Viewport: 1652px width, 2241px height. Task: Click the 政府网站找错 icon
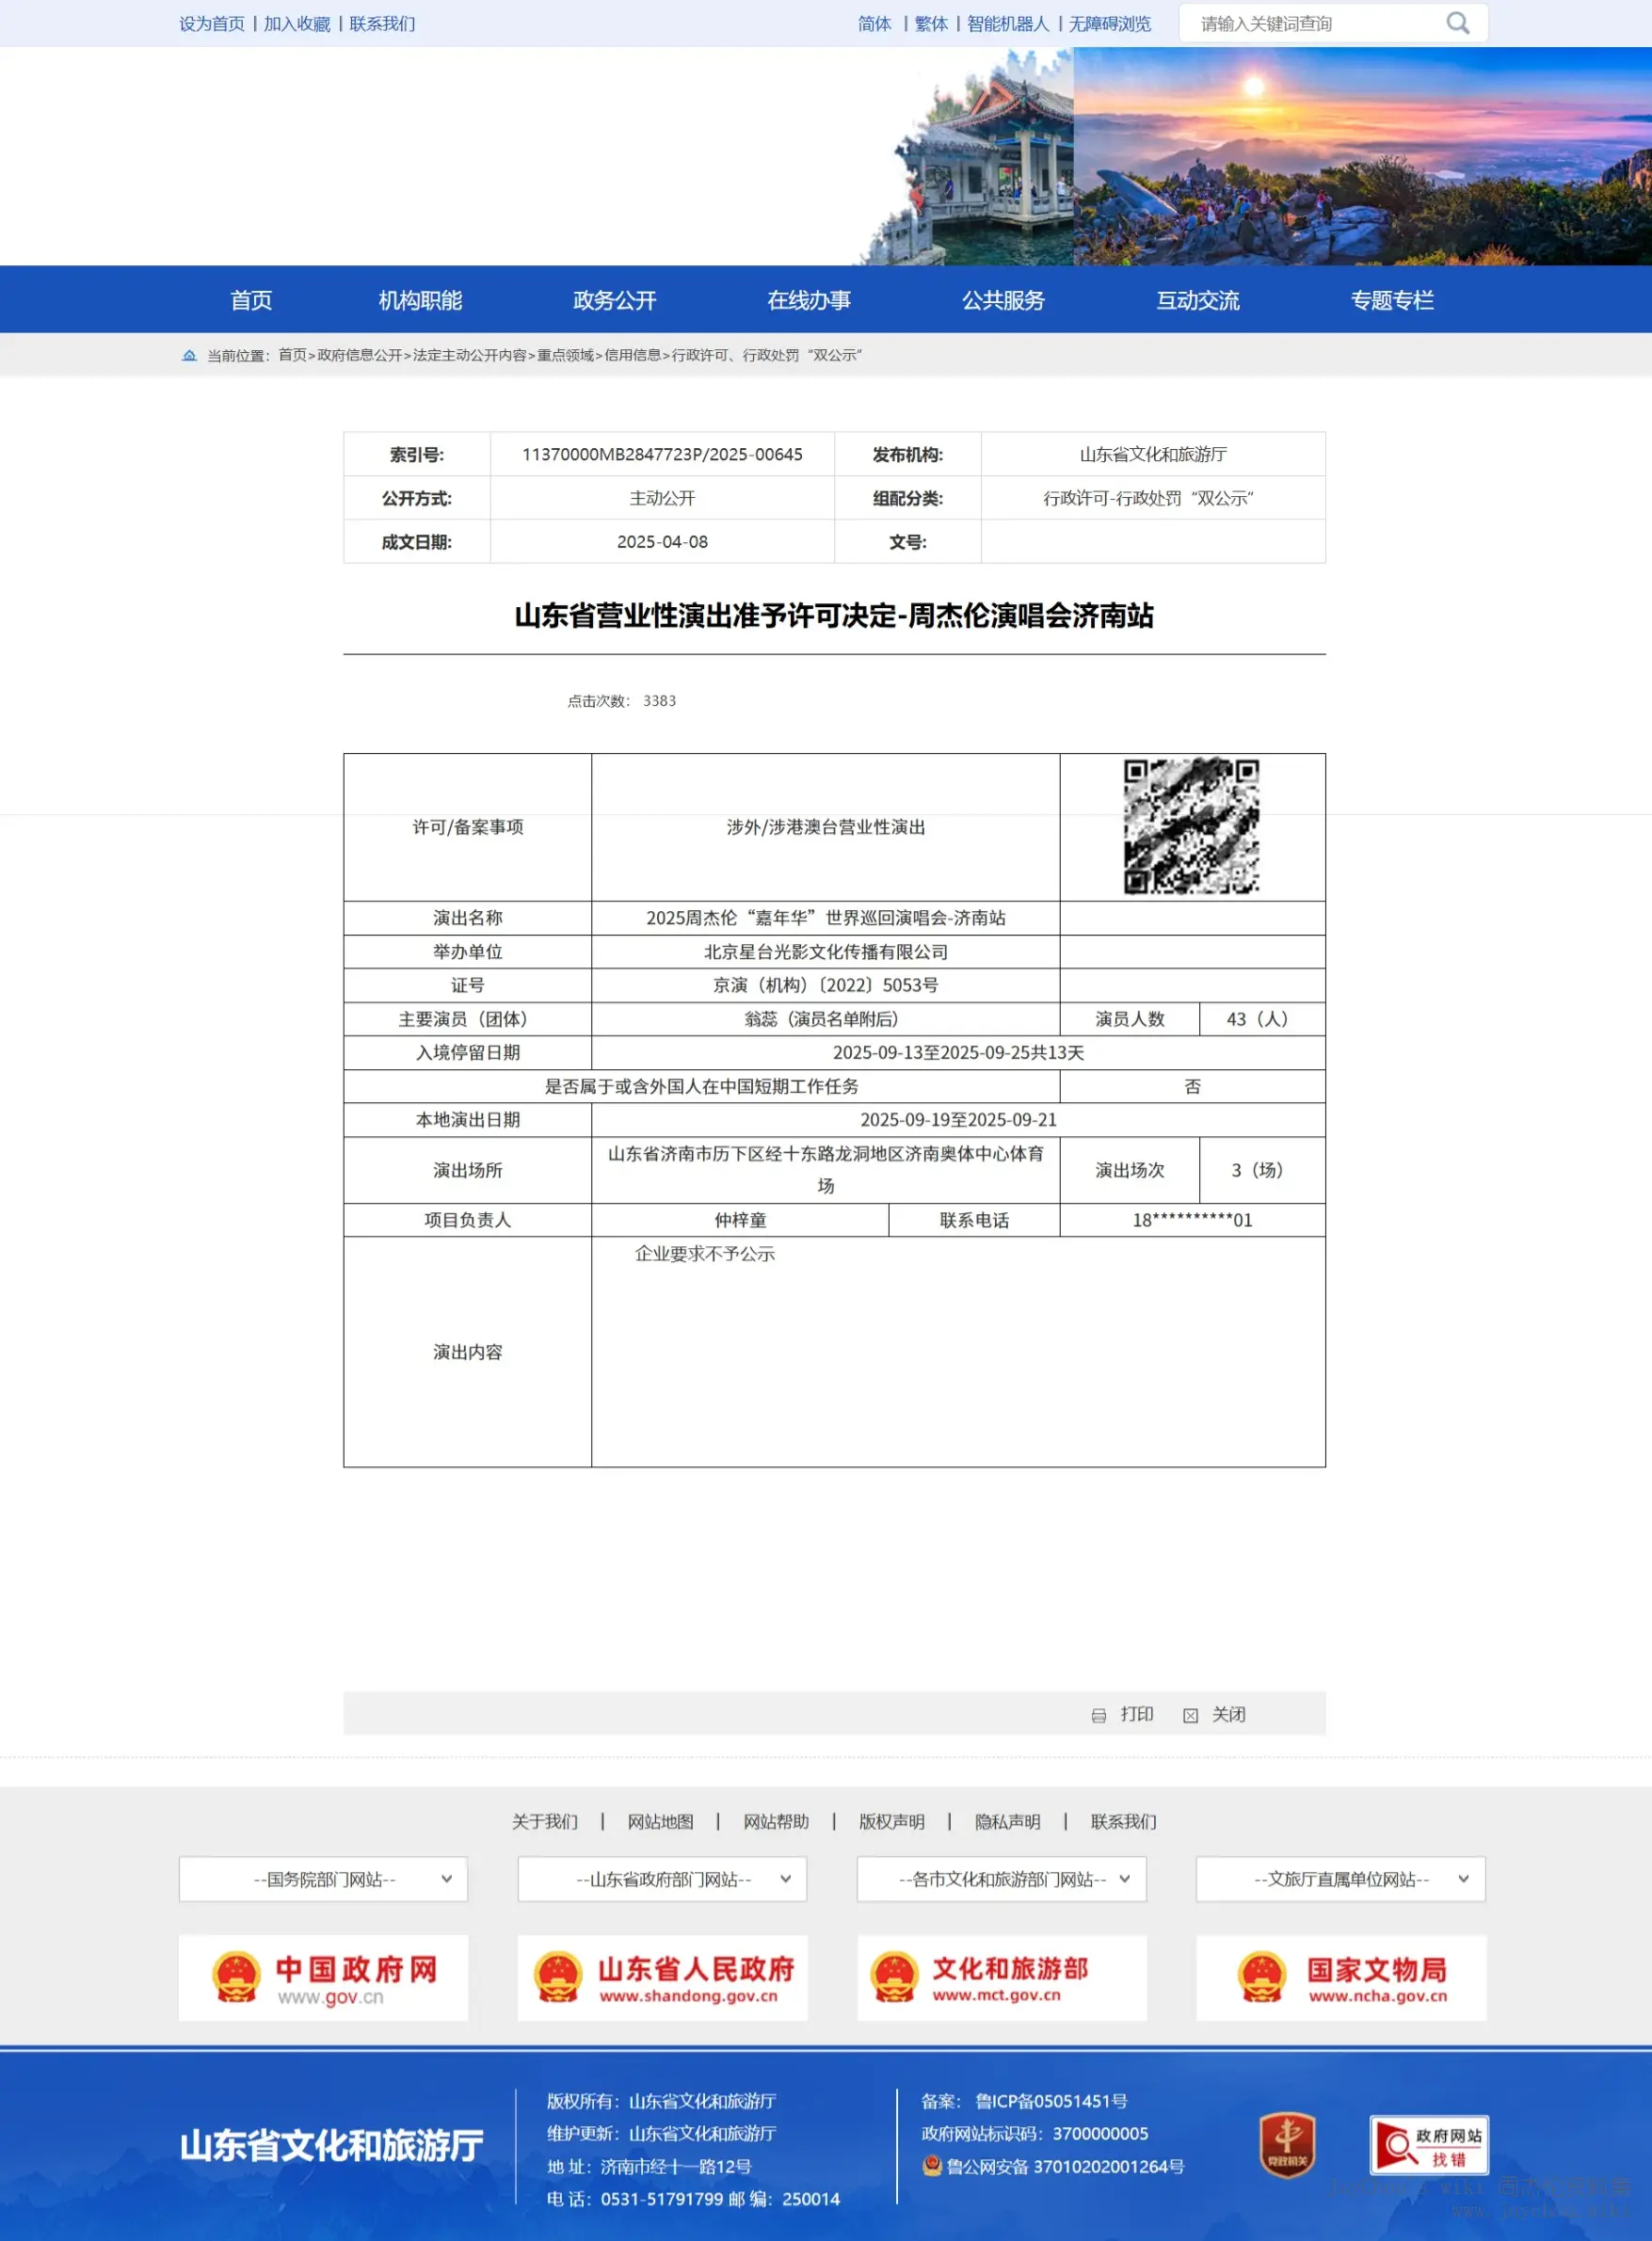tap(1428, 2144)
